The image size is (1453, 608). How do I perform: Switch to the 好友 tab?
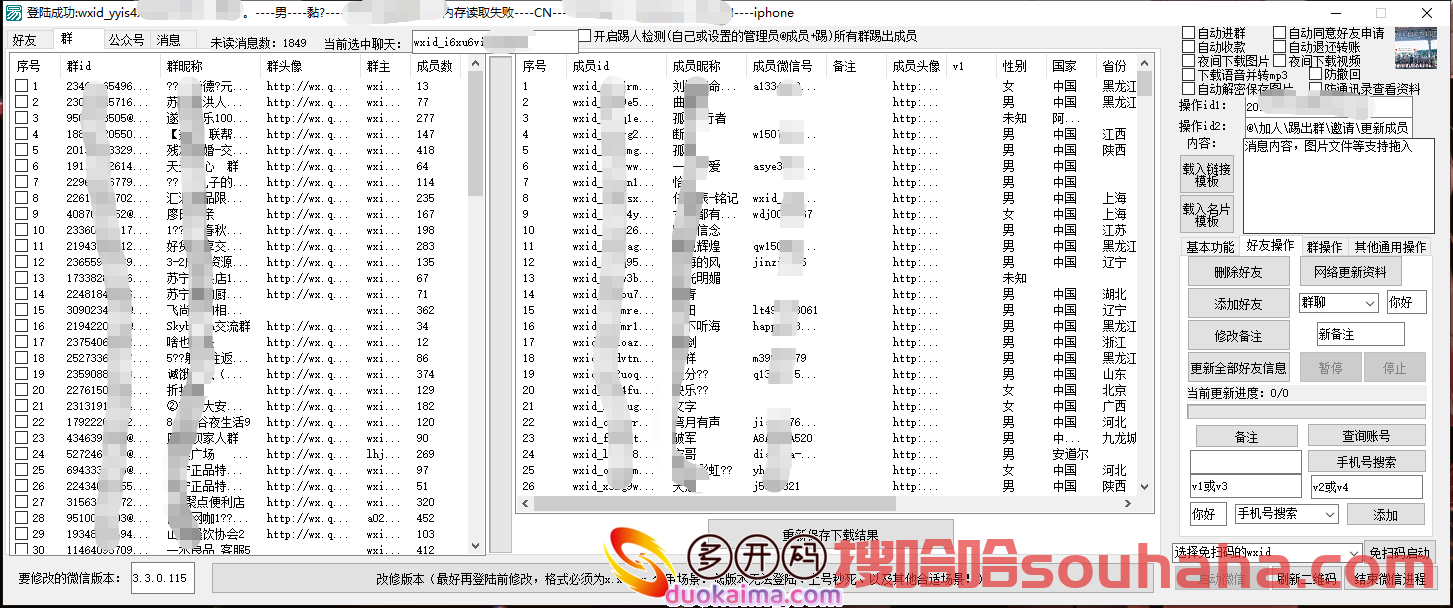24,41
